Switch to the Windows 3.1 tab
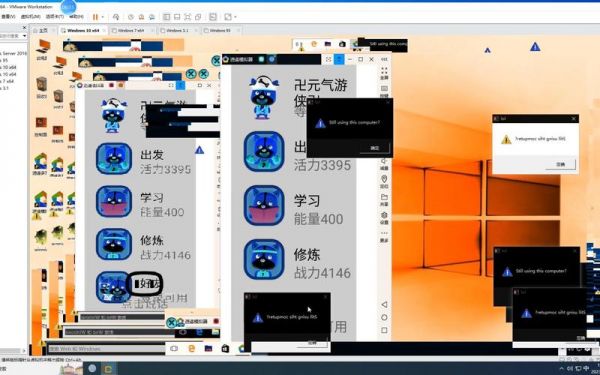Viewport: 600px width, 375px height. point(177,30)
